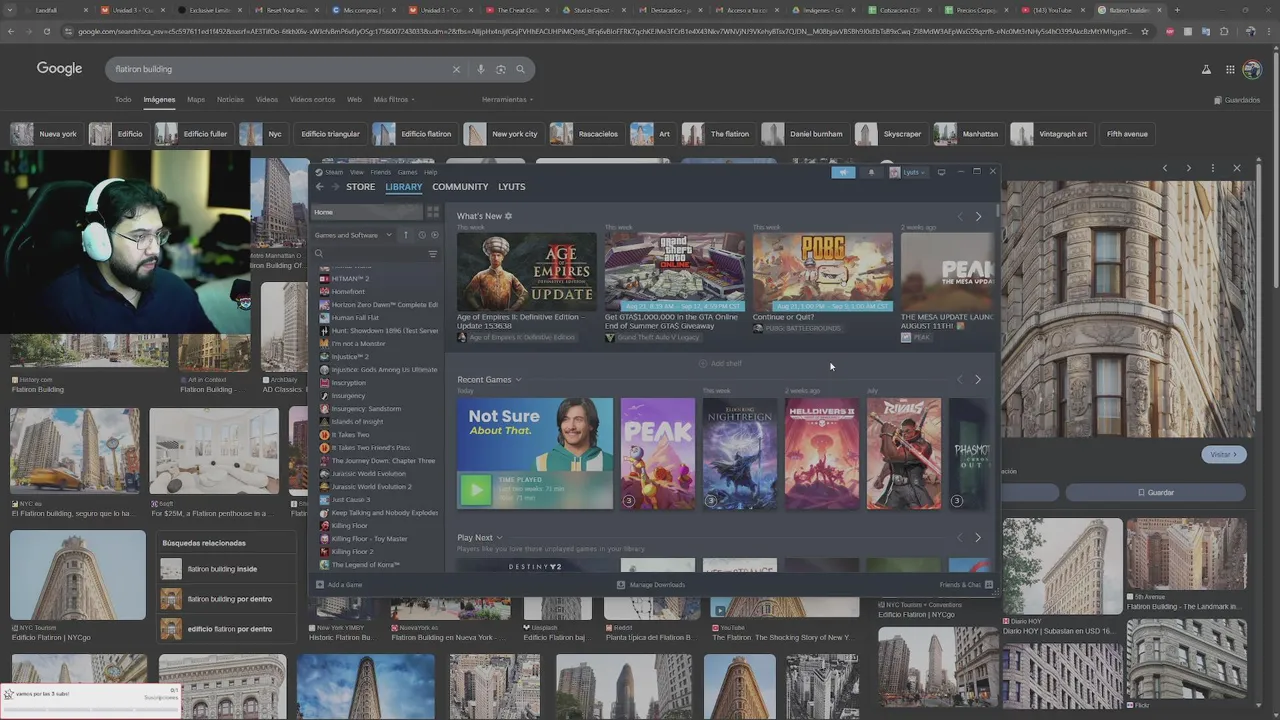Select Google 'Noticias' search tab
The width and height of the screenshot is (1280, 720).
pyautogui.click(x=230, y=100)
